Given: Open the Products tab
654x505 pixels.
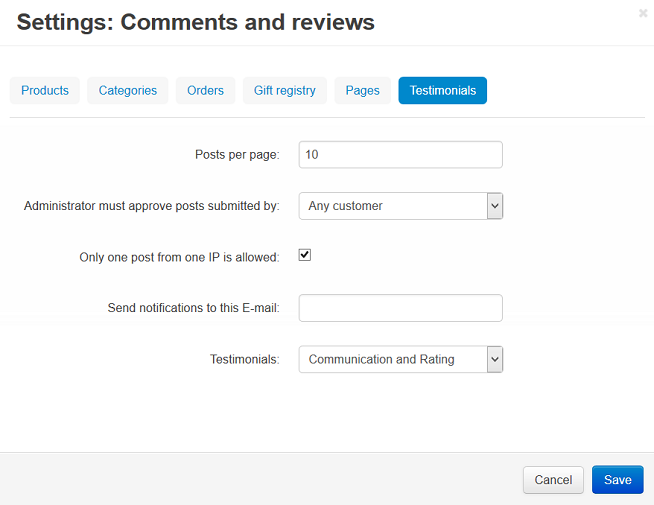Looking at the screenshot, I should click(x=45, y=90).
